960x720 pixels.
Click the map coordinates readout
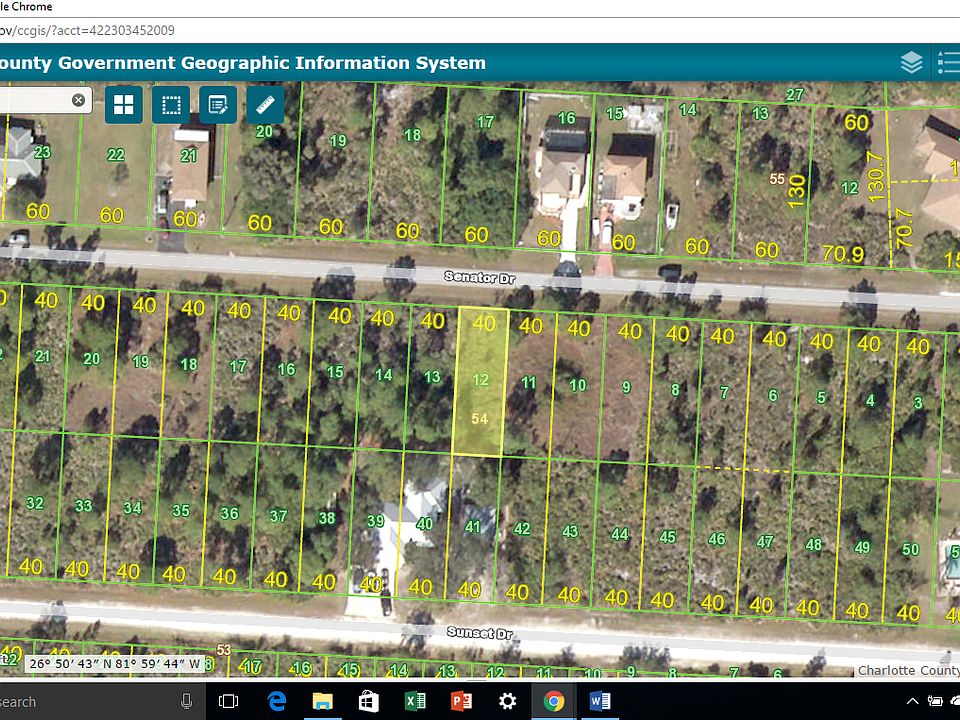115,664
